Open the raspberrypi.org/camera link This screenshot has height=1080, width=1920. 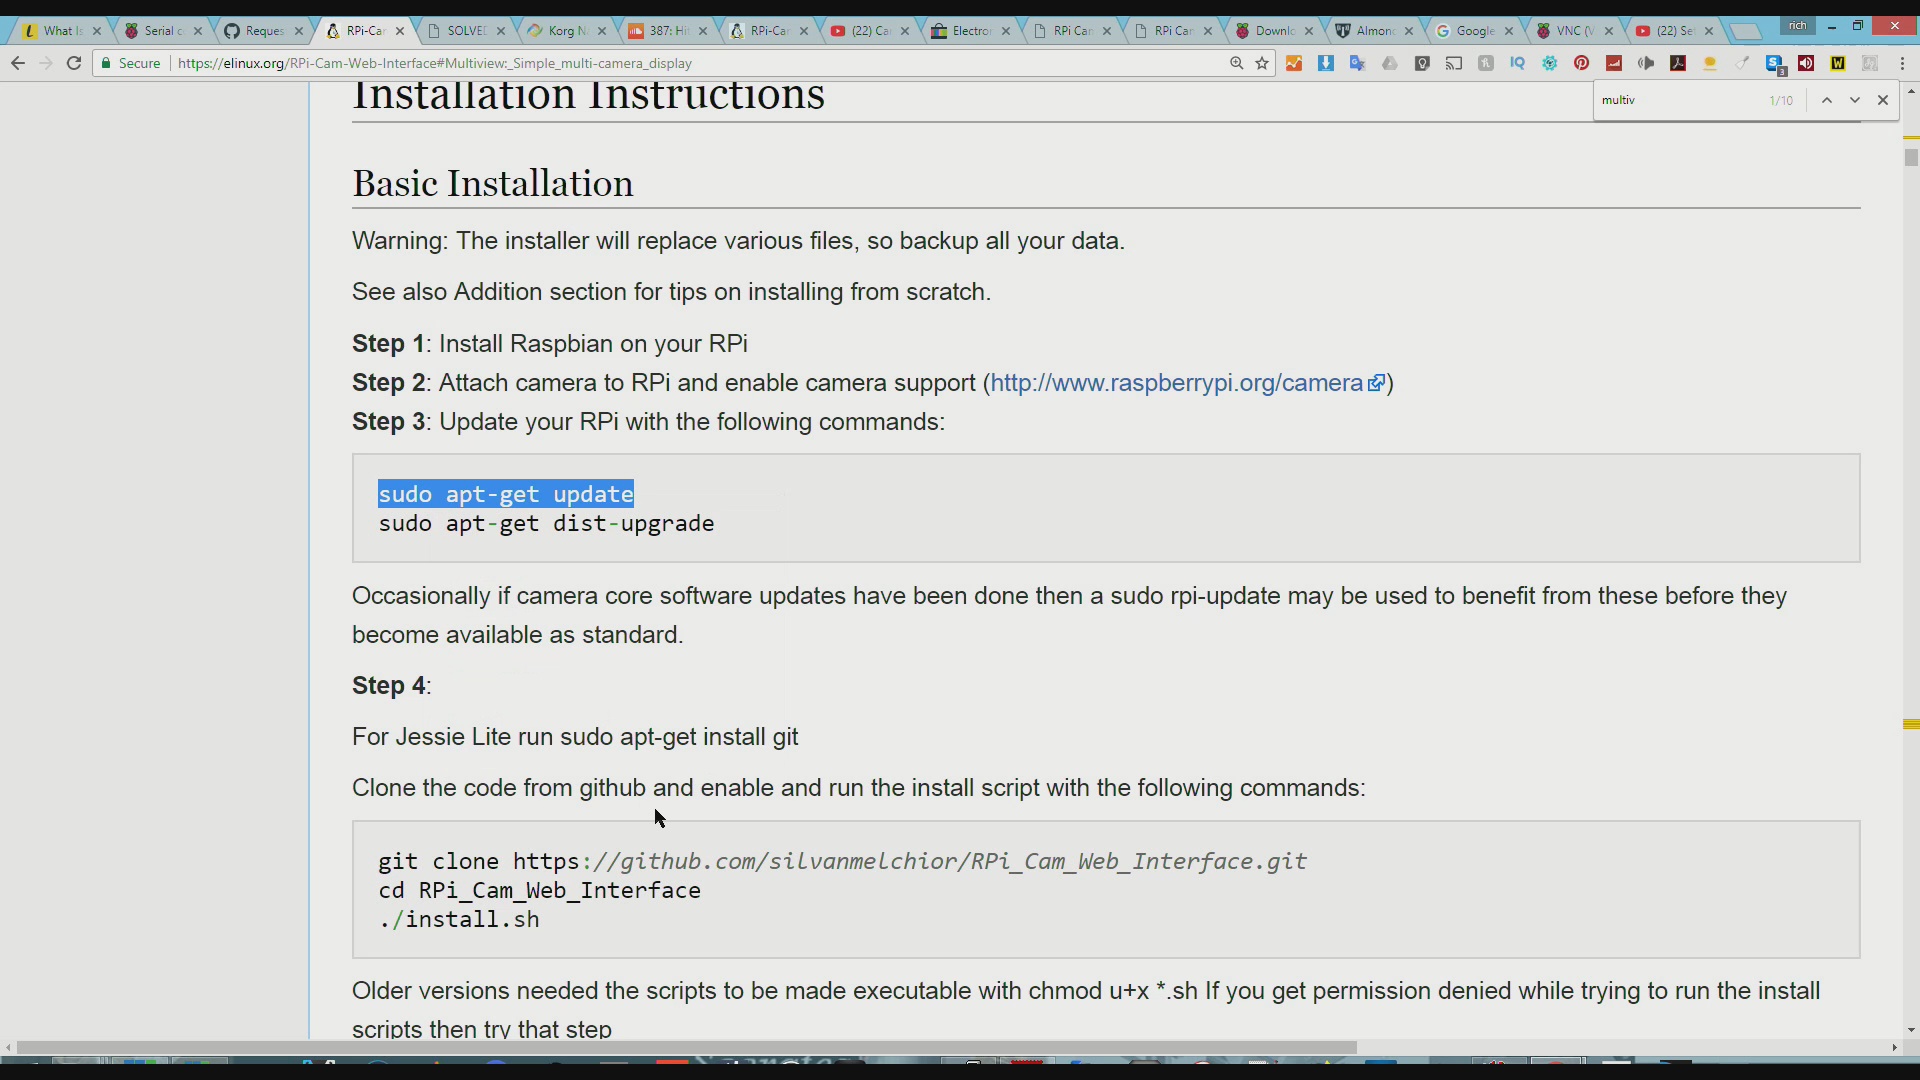click(x=1188, y=383)
